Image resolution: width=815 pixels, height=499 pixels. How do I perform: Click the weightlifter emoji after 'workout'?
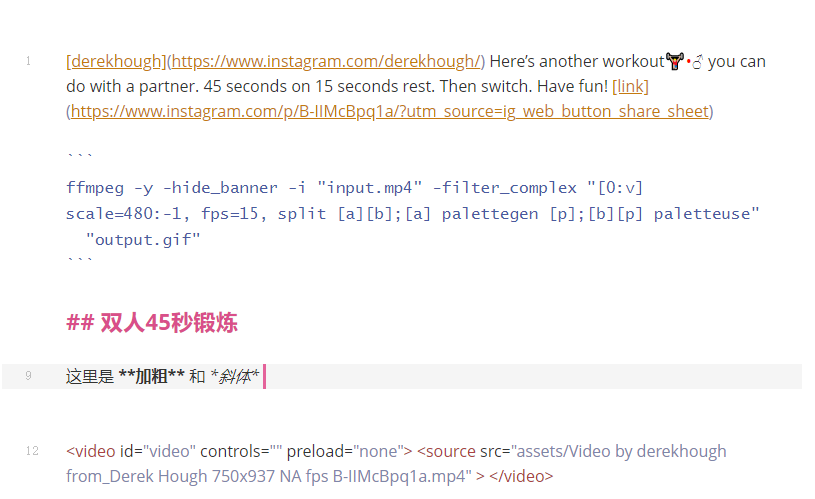pyautogui.click(x=676, y=61)
